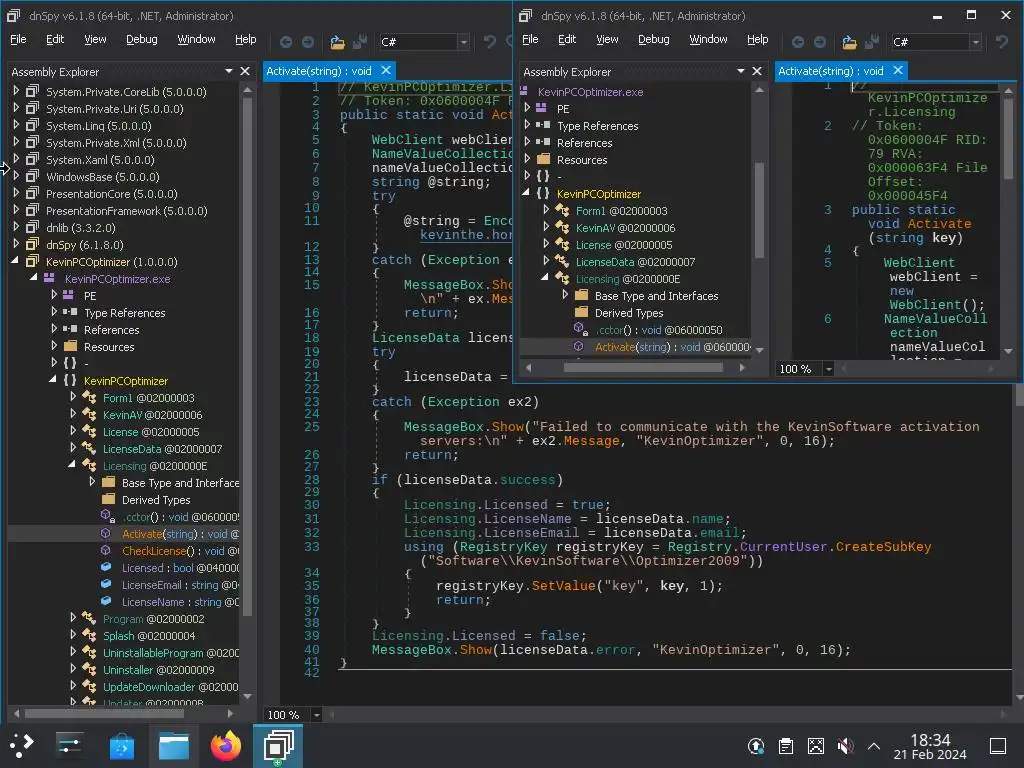Open left editor 100 % zoom dropdown
The width and height of the screenshot is (1024, 768).
(x=316, y=715)
